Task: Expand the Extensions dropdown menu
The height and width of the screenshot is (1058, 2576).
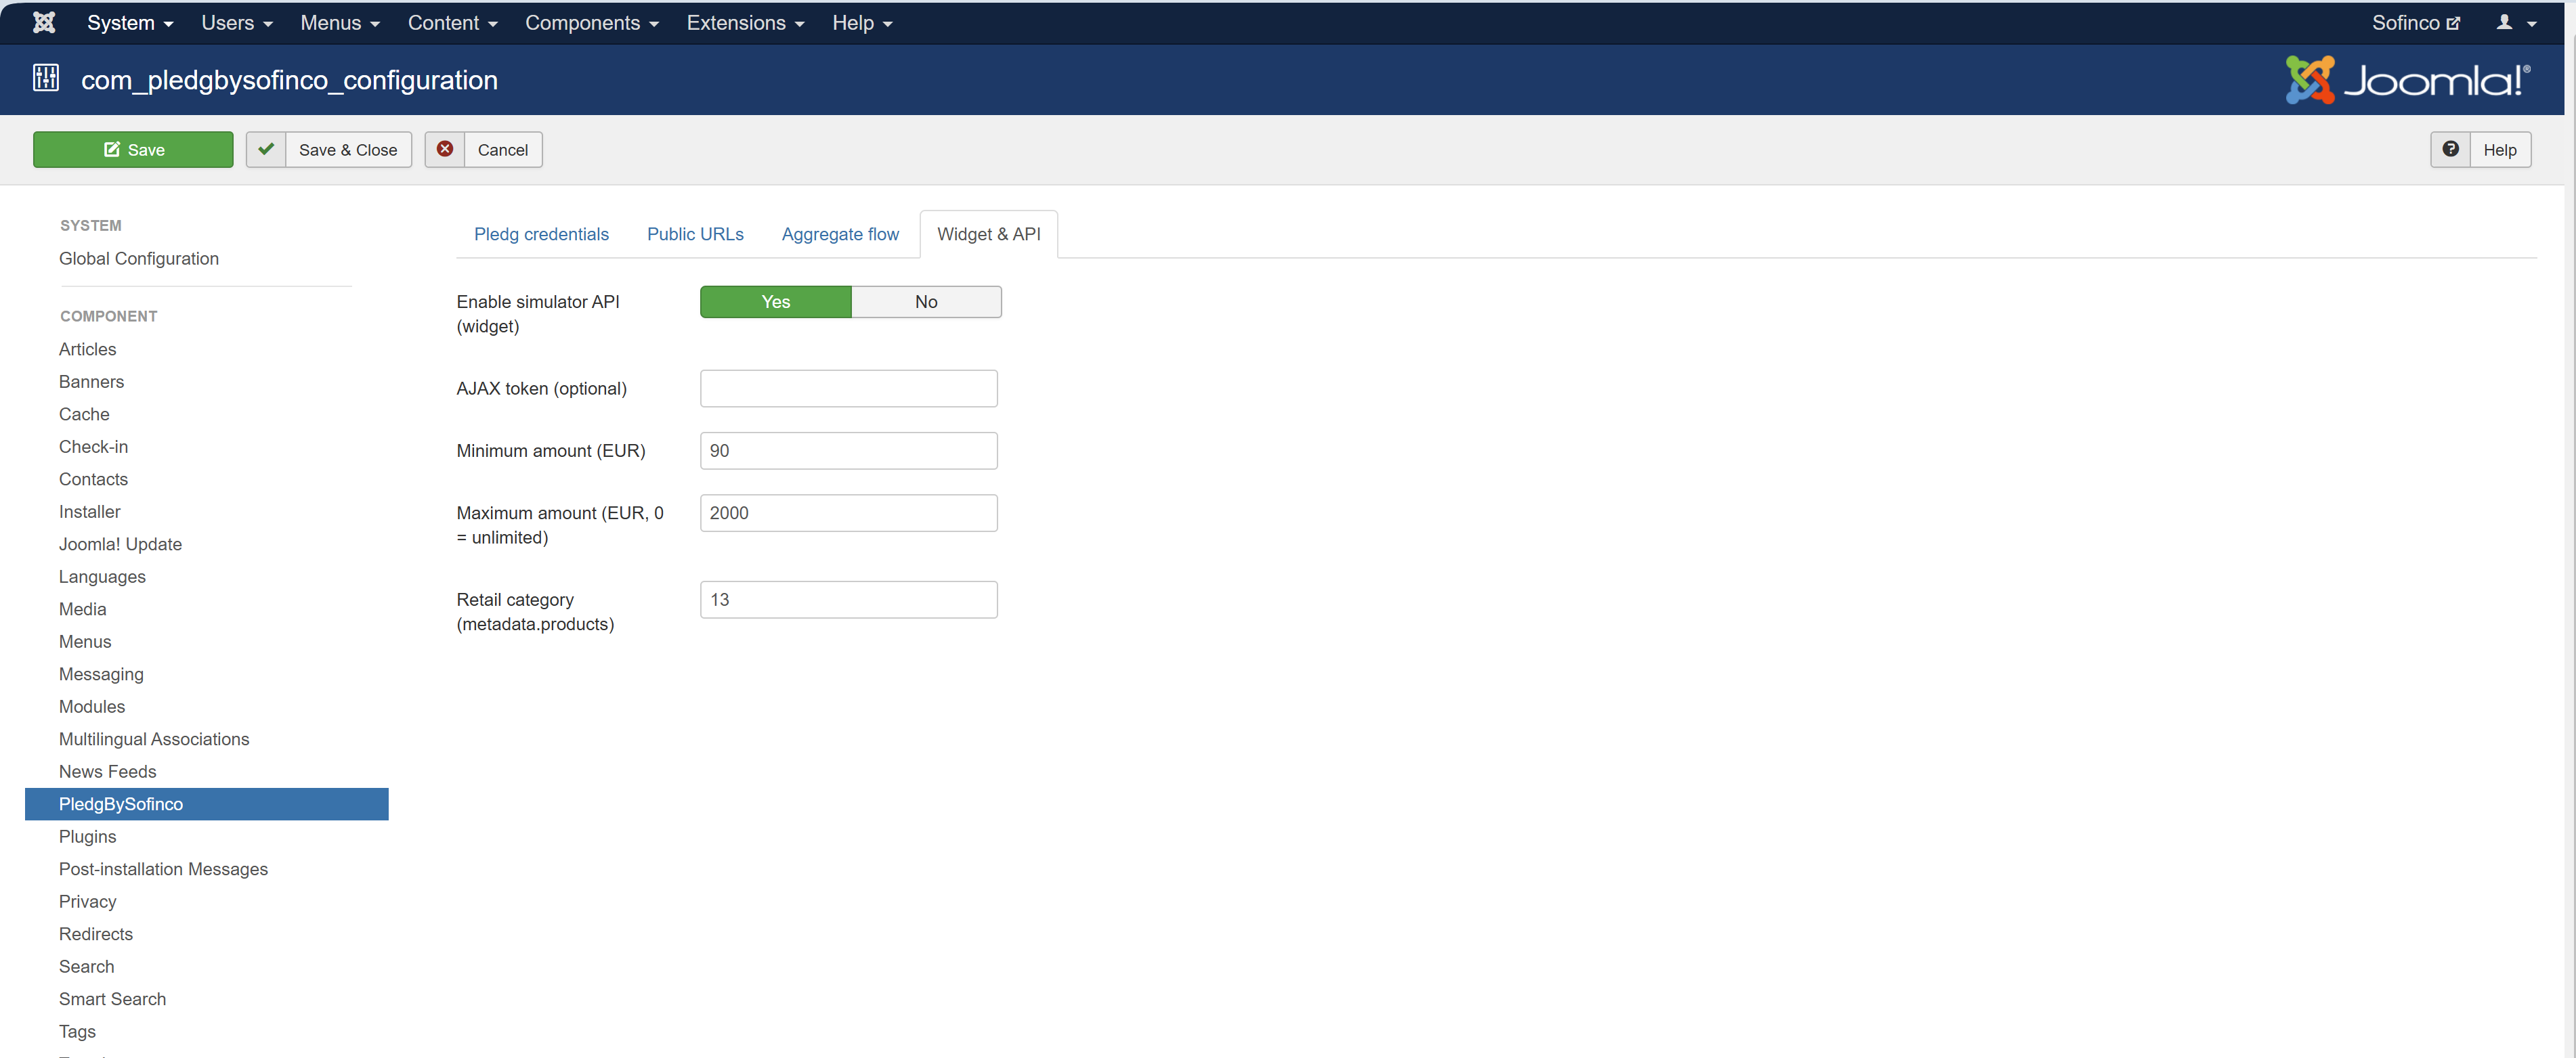Action: pyautogui.click(x=745, y=22)
